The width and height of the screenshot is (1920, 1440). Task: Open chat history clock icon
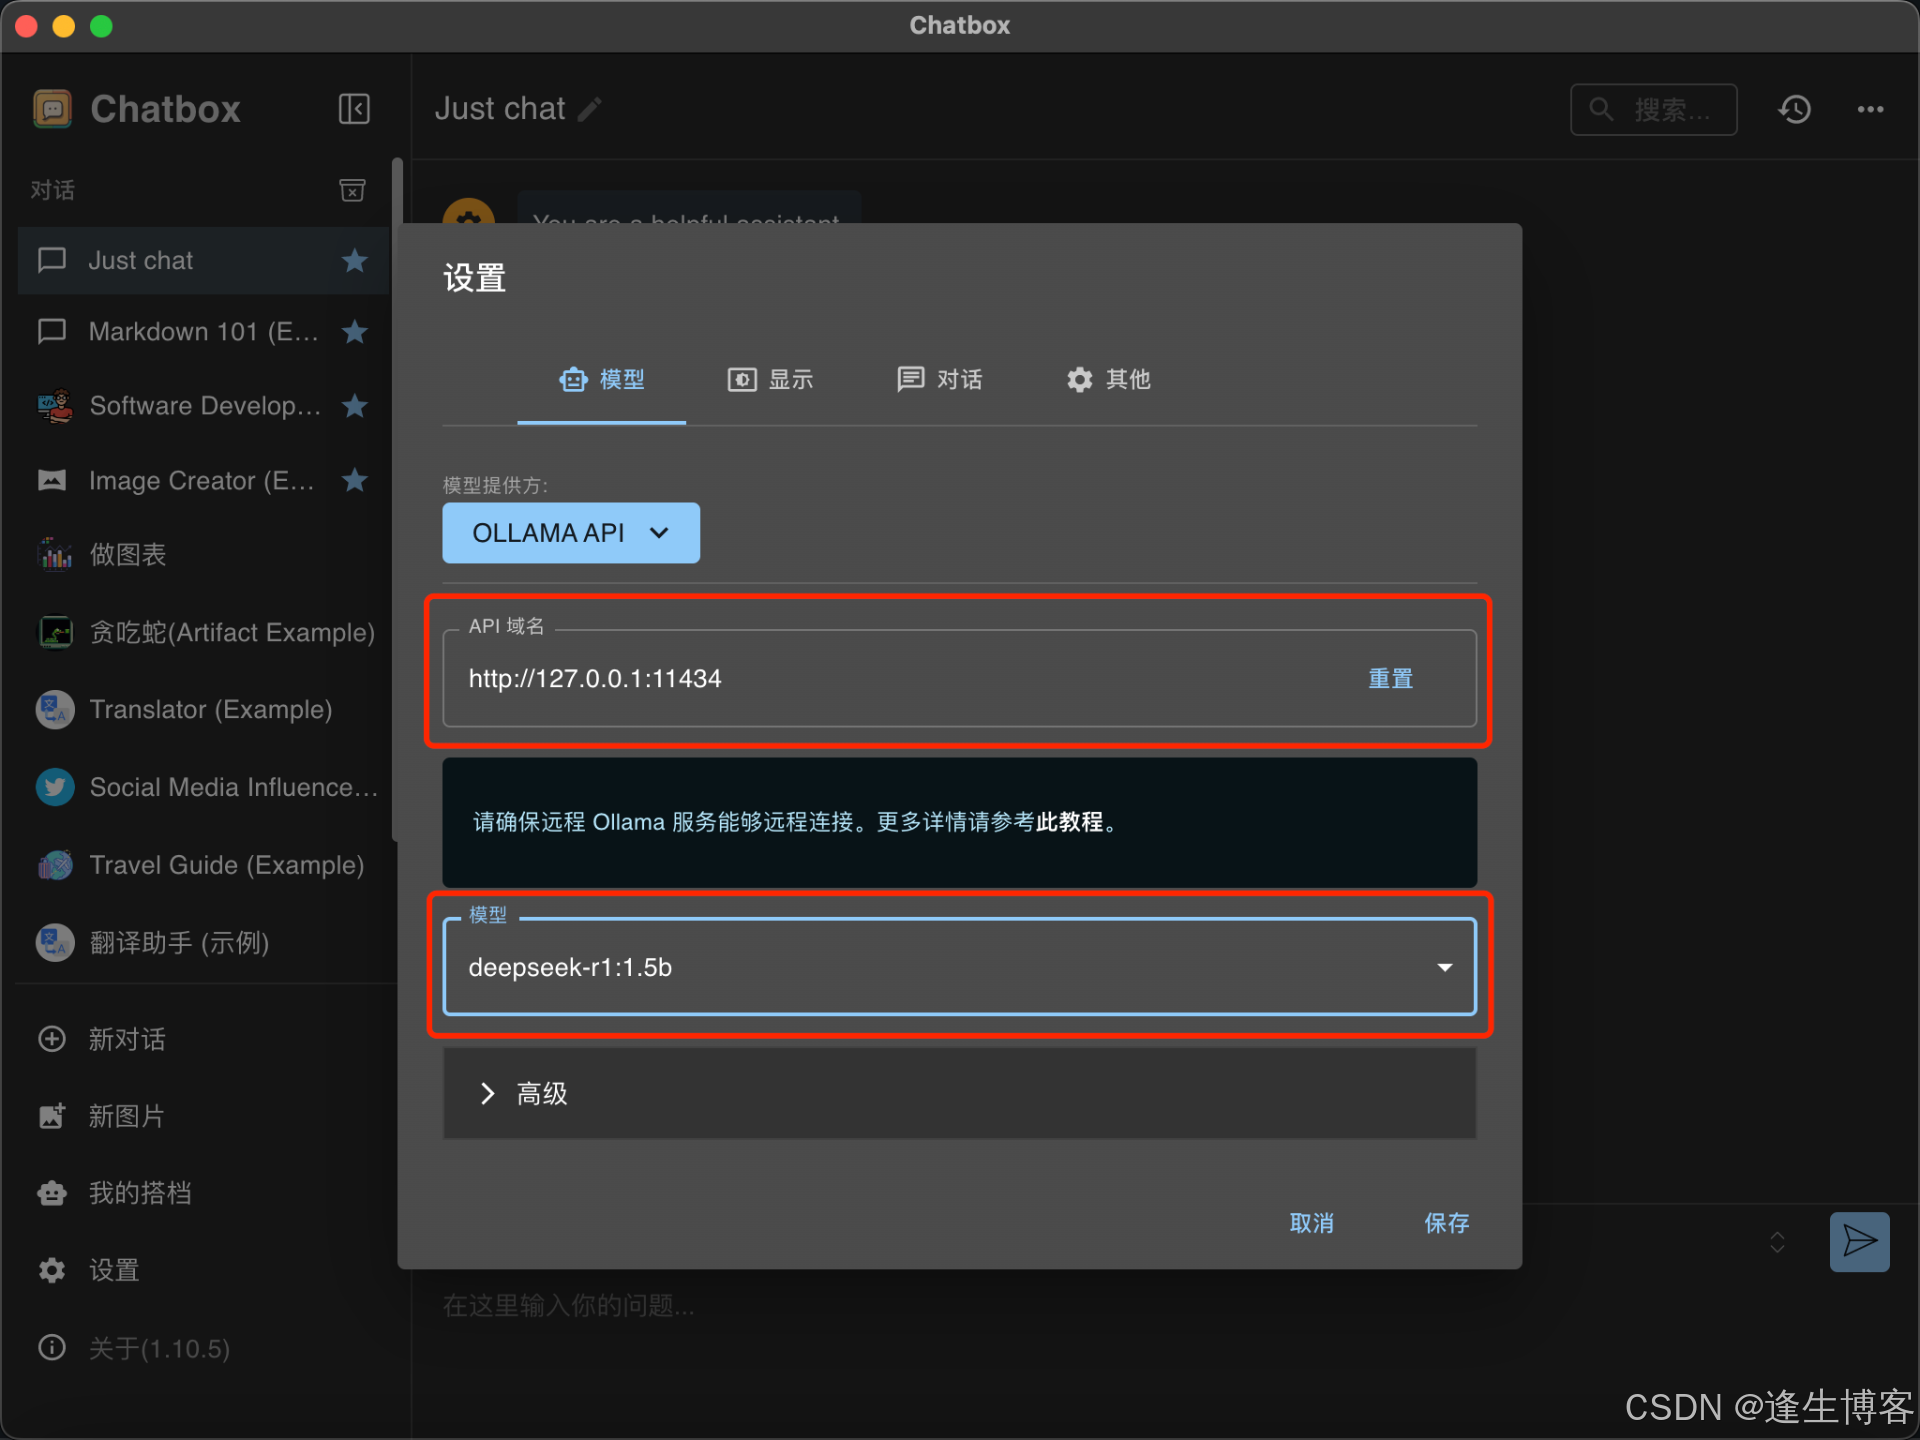tap(1795, 109)
